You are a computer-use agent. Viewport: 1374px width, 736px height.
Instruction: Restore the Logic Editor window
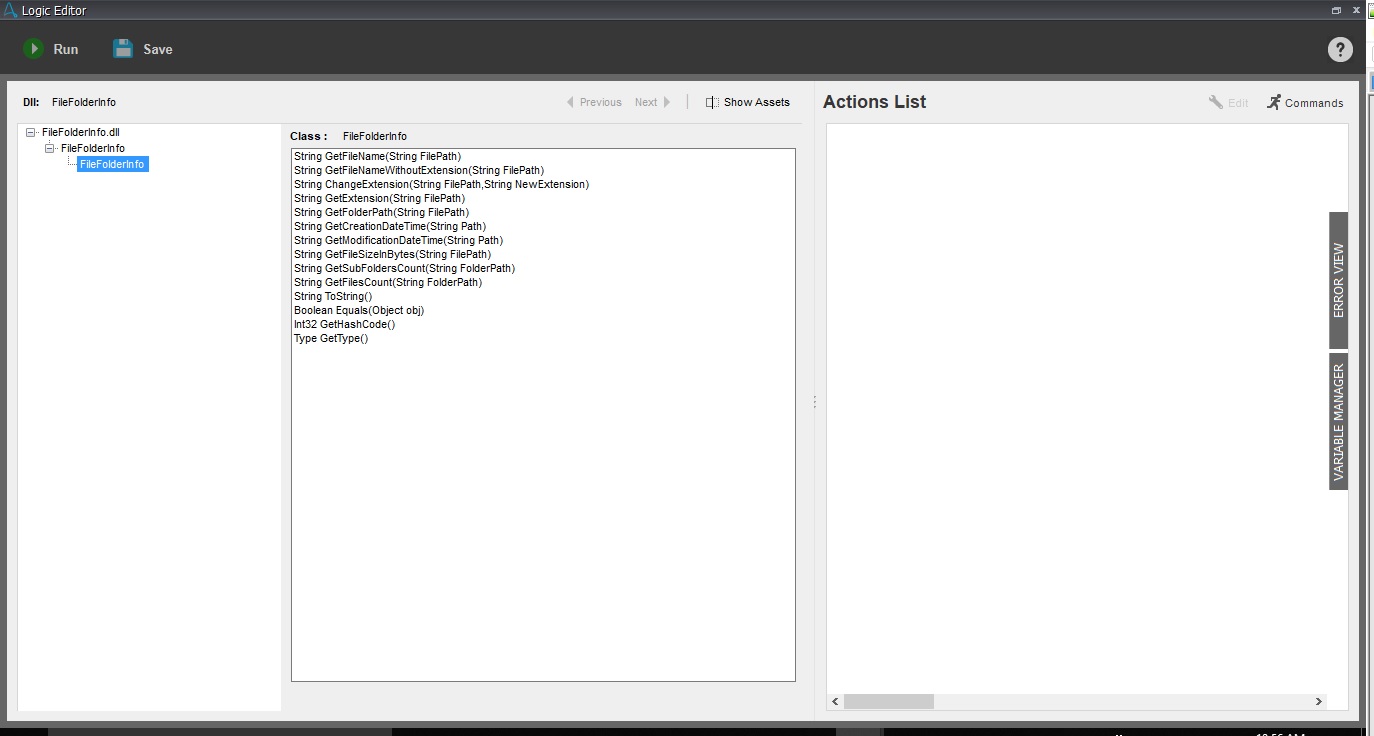1336,10
